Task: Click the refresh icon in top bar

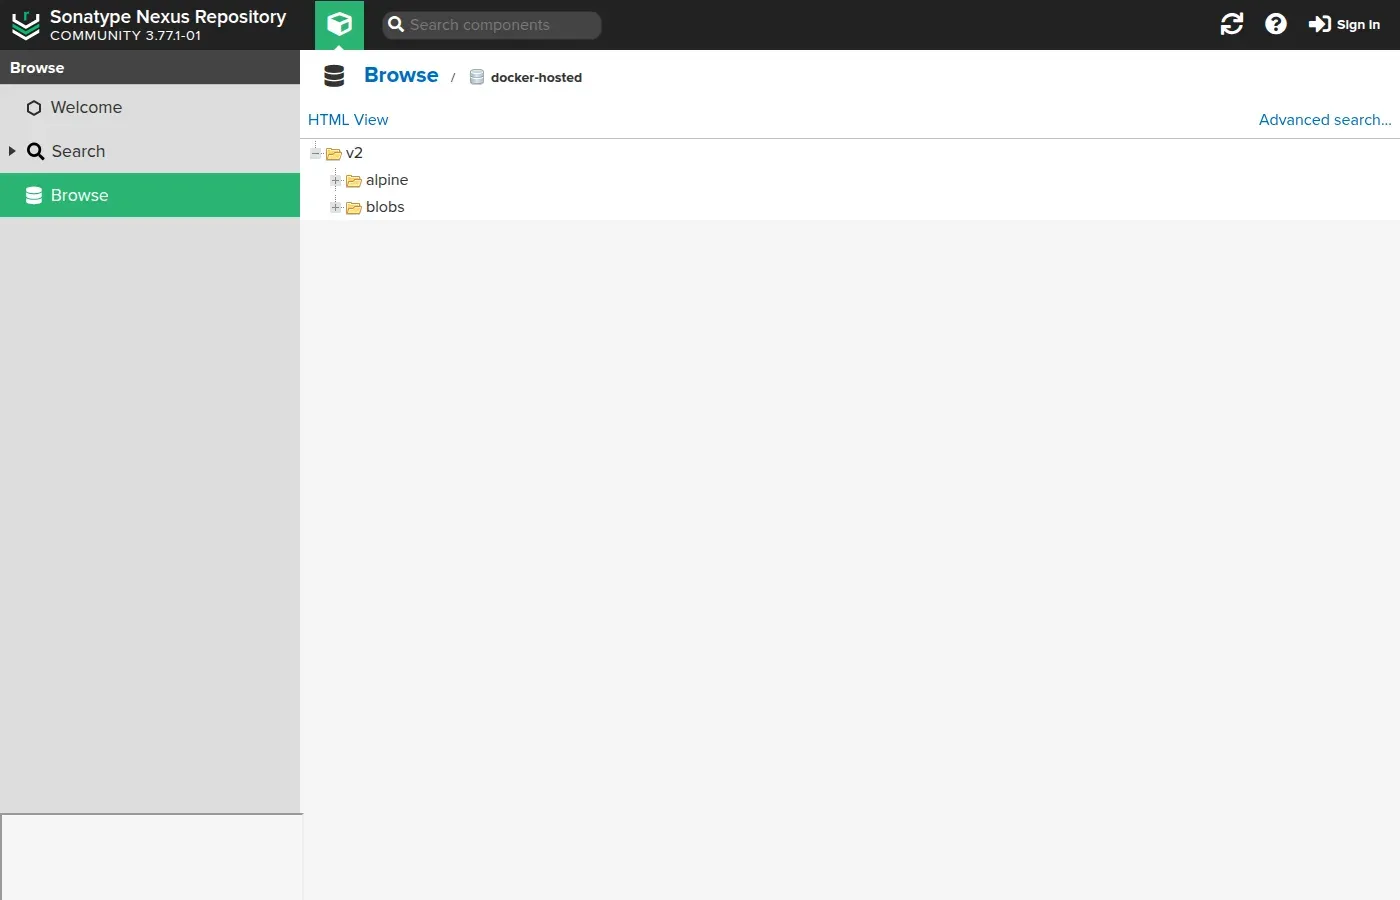Action: click(x=1232, y=24)
